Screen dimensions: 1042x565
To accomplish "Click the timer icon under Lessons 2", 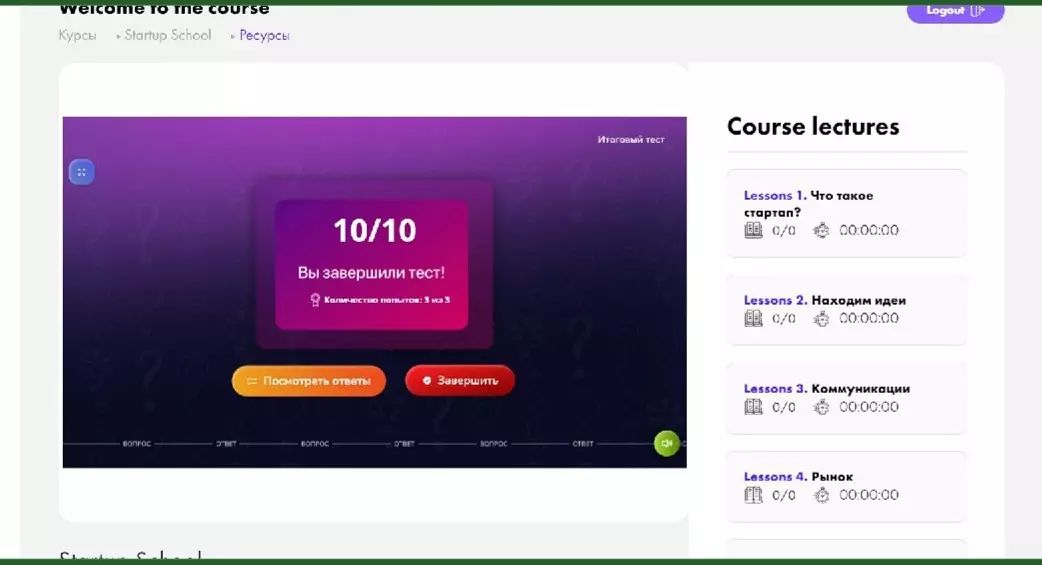I will (x=821, y=318).
